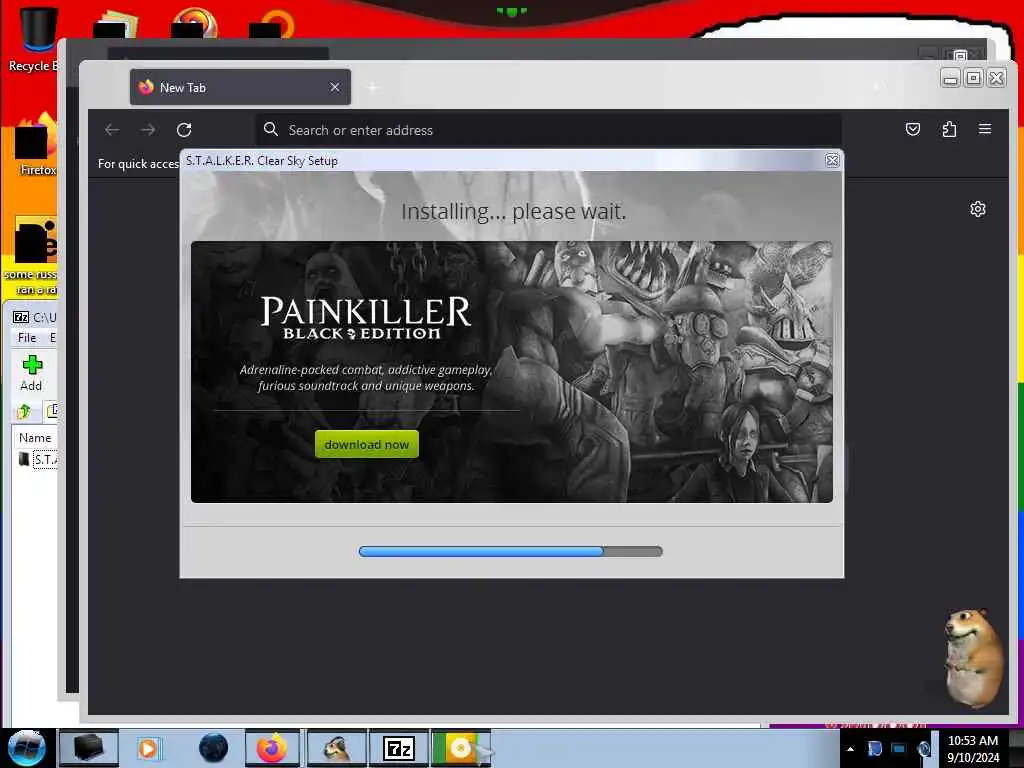Go back using Firefox back arrow
The image size is (1024, 768).
point(112,130)
